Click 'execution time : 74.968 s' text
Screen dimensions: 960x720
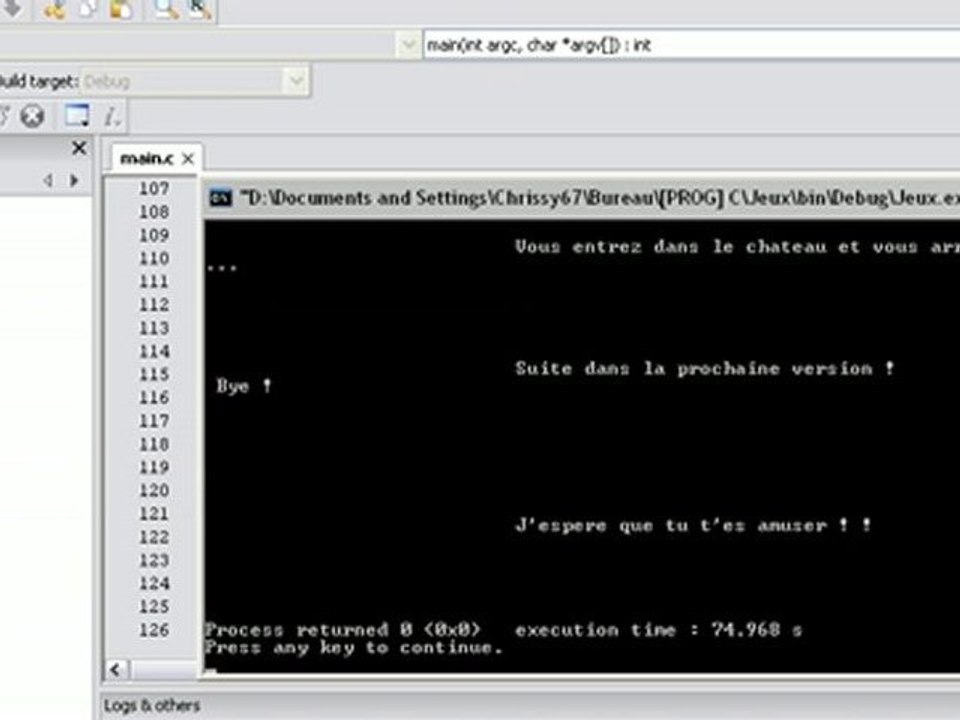pyautogui.click(x=659, y=629)
